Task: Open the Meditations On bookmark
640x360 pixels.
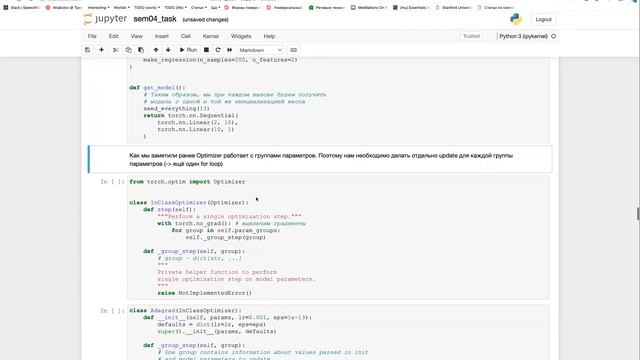Action: click(x=368, y=7)
